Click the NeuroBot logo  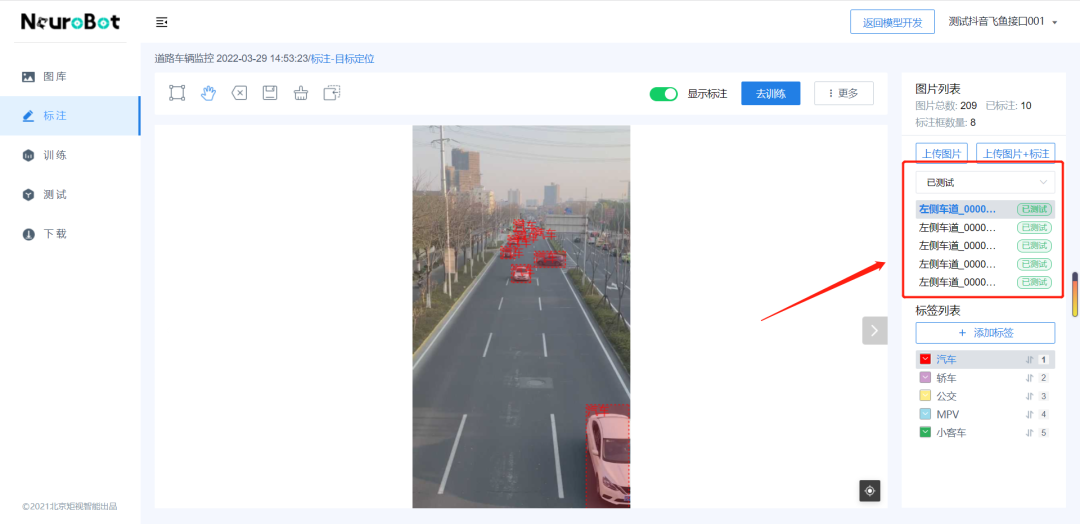[x=71, y=21]
